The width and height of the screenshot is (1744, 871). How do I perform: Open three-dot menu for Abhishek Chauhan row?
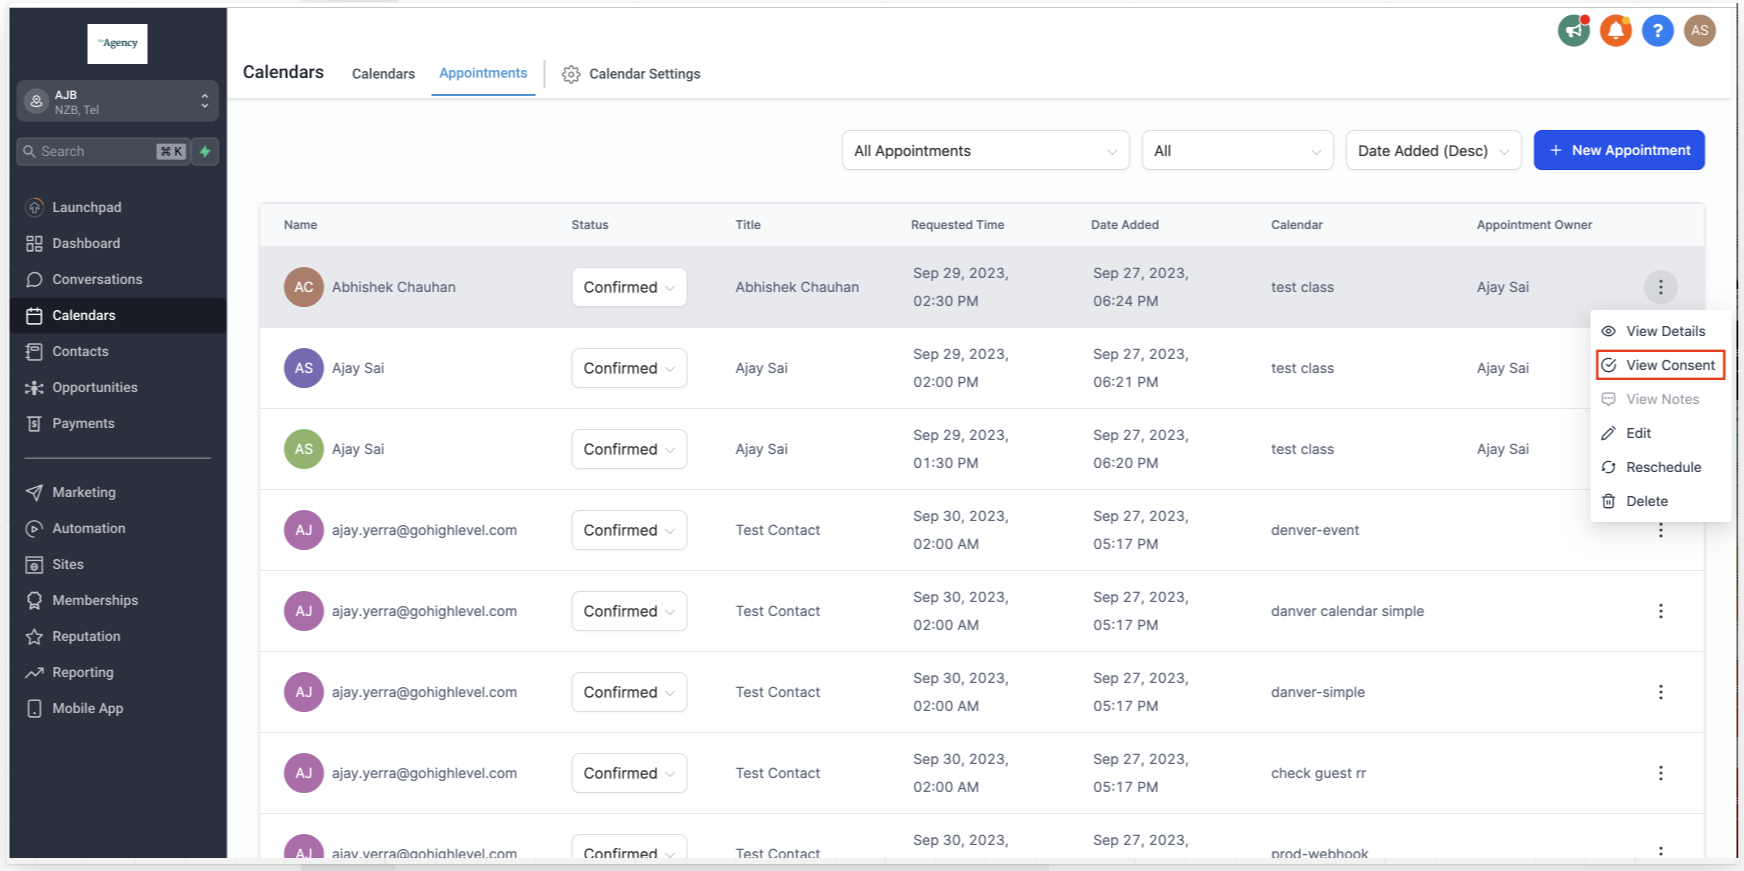1660,287
